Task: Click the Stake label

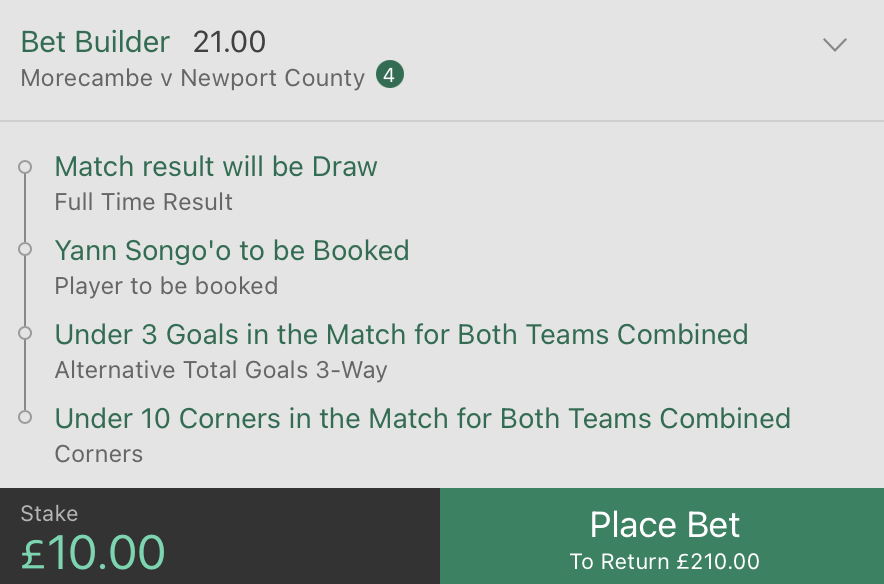Action: (49, 514)
